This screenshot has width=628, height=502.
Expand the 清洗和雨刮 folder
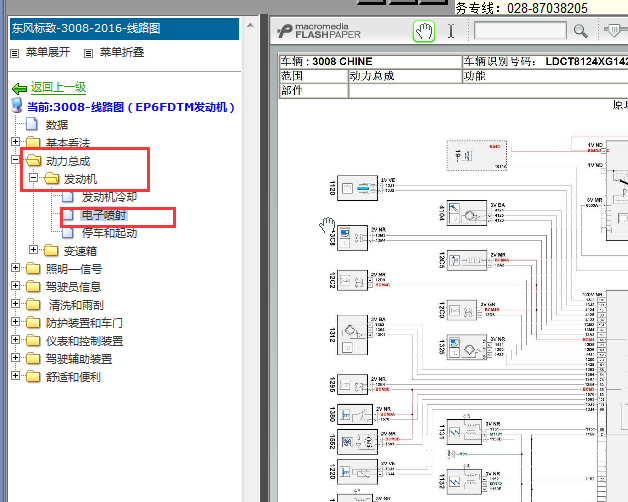(15, 303)
